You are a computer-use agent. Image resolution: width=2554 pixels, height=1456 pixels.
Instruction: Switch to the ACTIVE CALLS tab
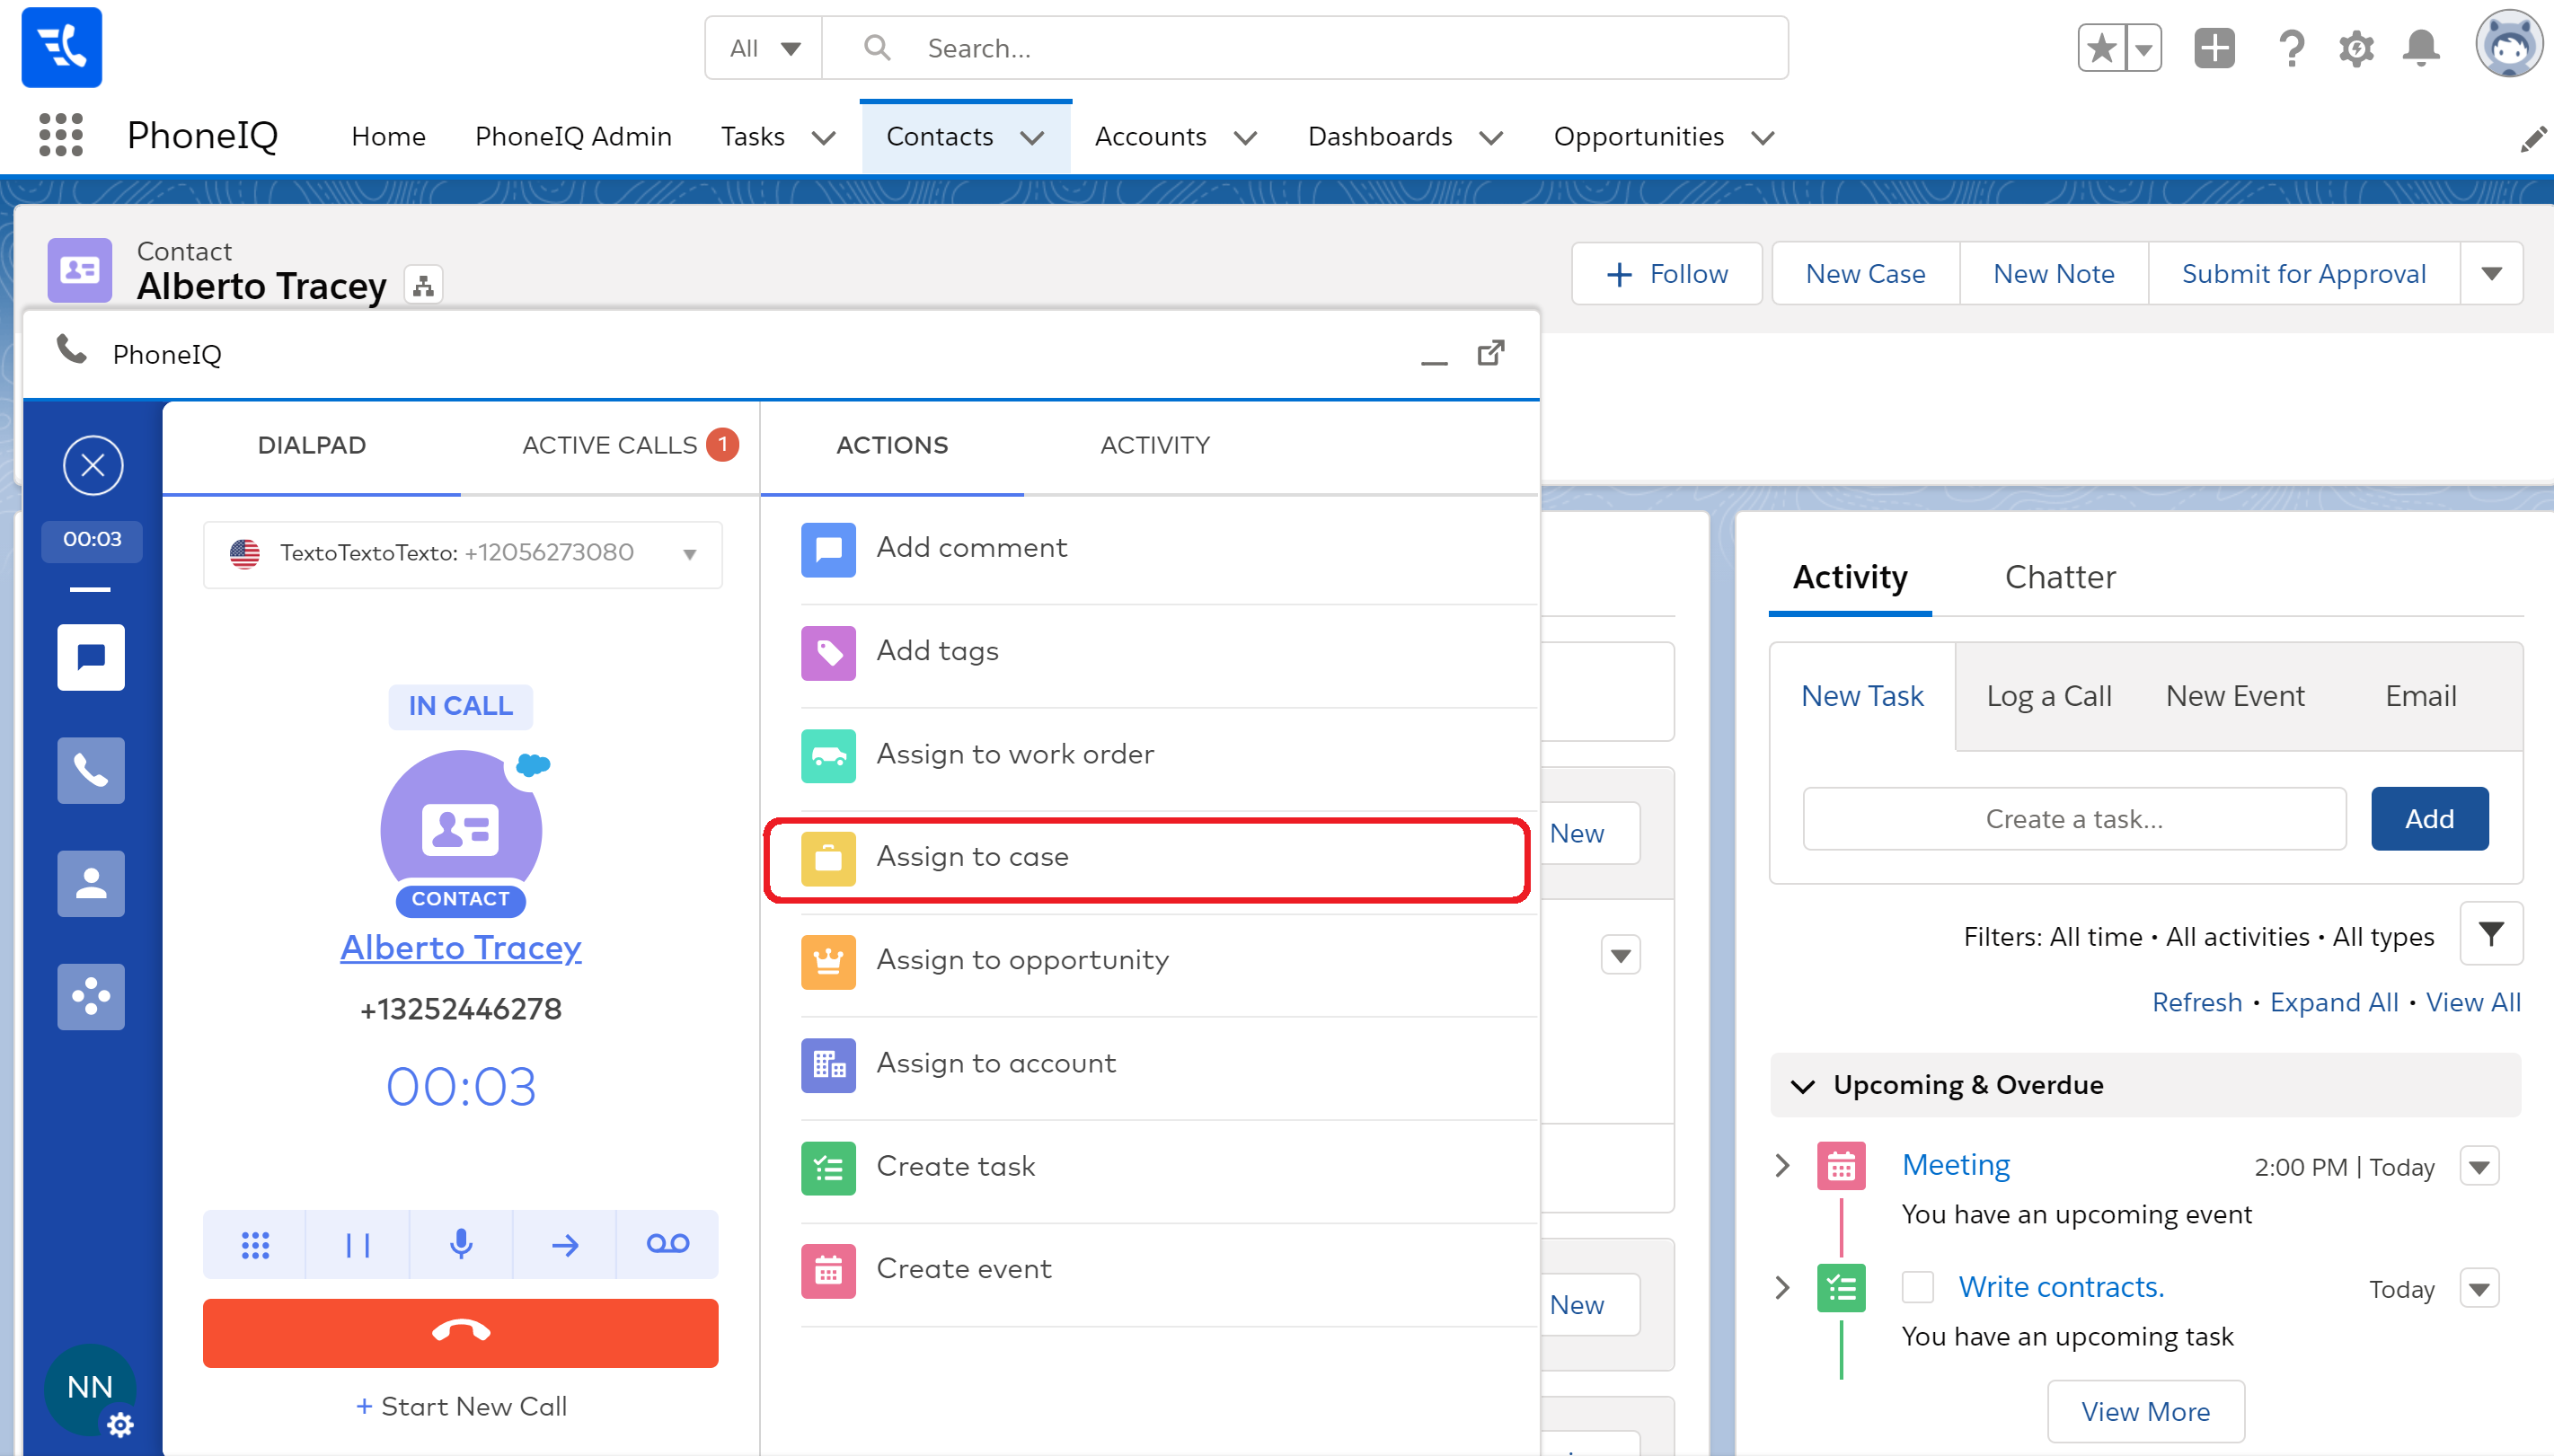pos(609,445)
